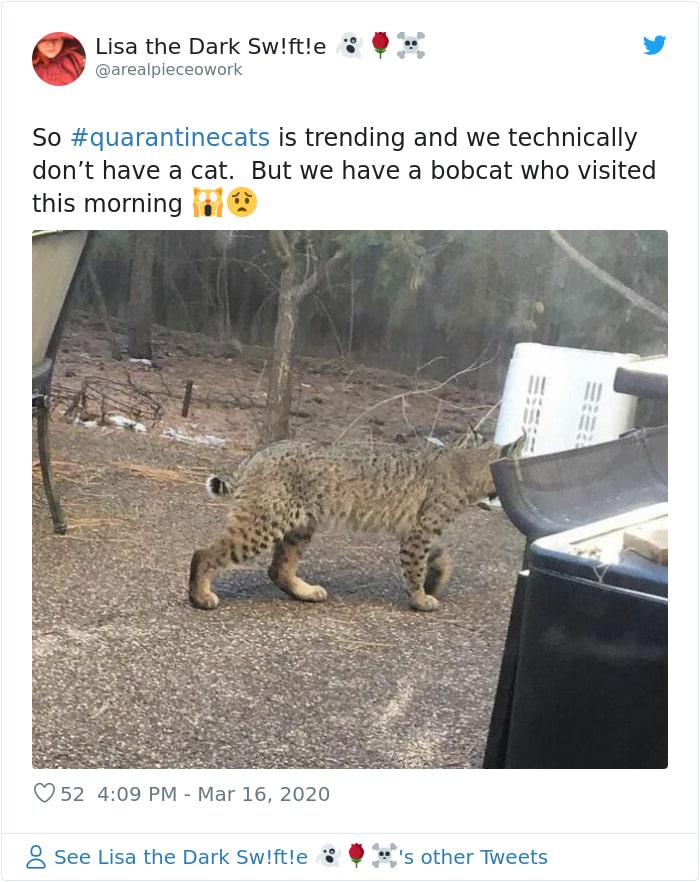Click the bobcat's face in the photo
The width and height of the screenshot is (700, 882).
[x=470, y=470]
